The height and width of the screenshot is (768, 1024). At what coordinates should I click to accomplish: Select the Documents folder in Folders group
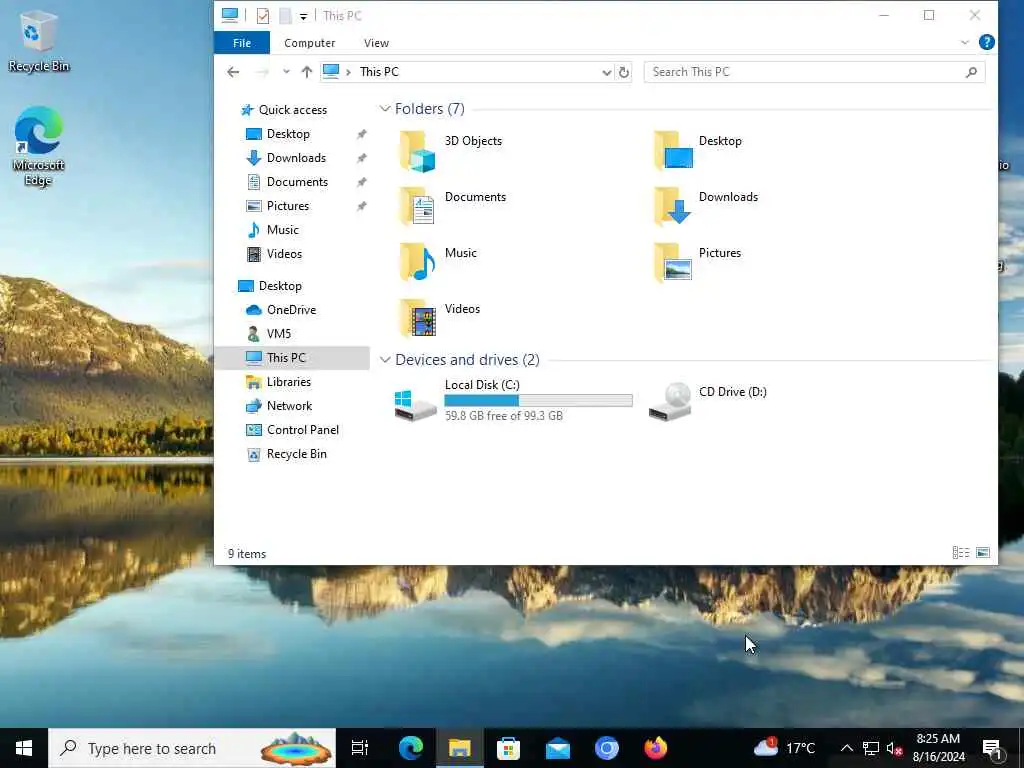(452, 206)
